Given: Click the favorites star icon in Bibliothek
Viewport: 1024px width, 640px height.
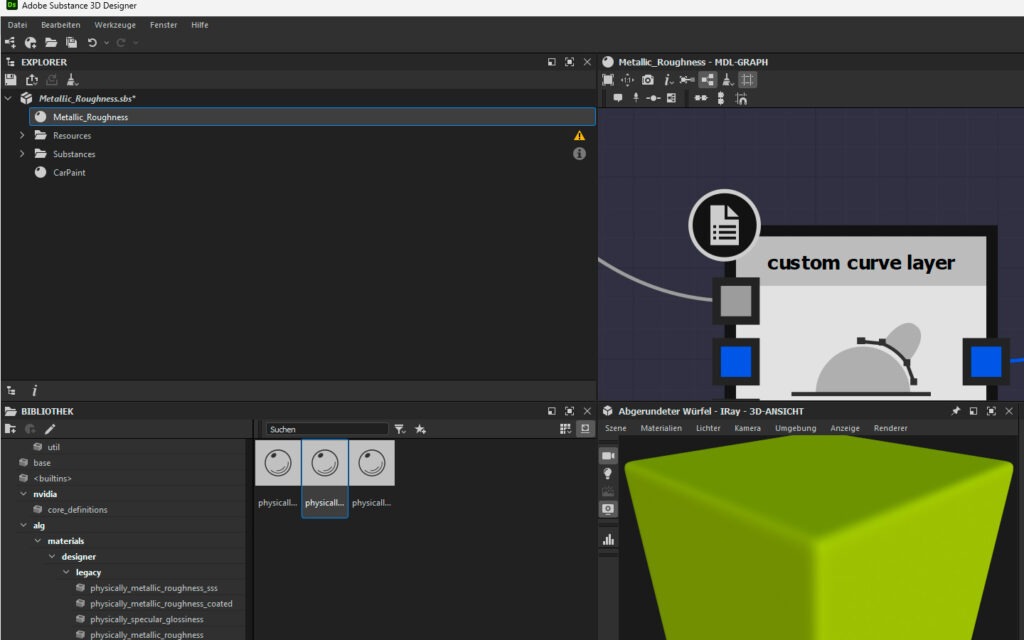Looking at the screenshot, I should [421, 429].
